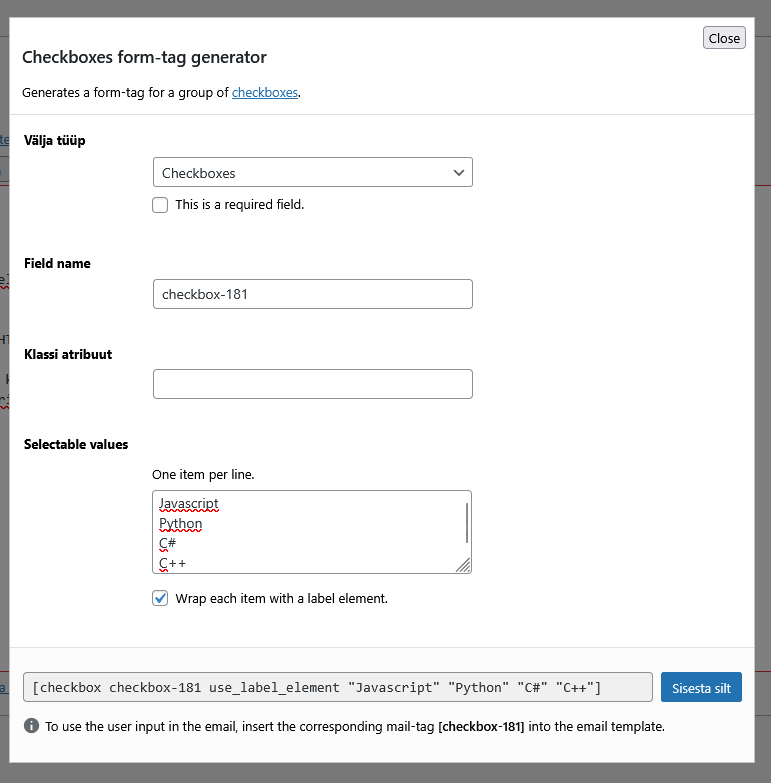Click the 'checkboxes' documentation link
771x783 pixels.
265,93
